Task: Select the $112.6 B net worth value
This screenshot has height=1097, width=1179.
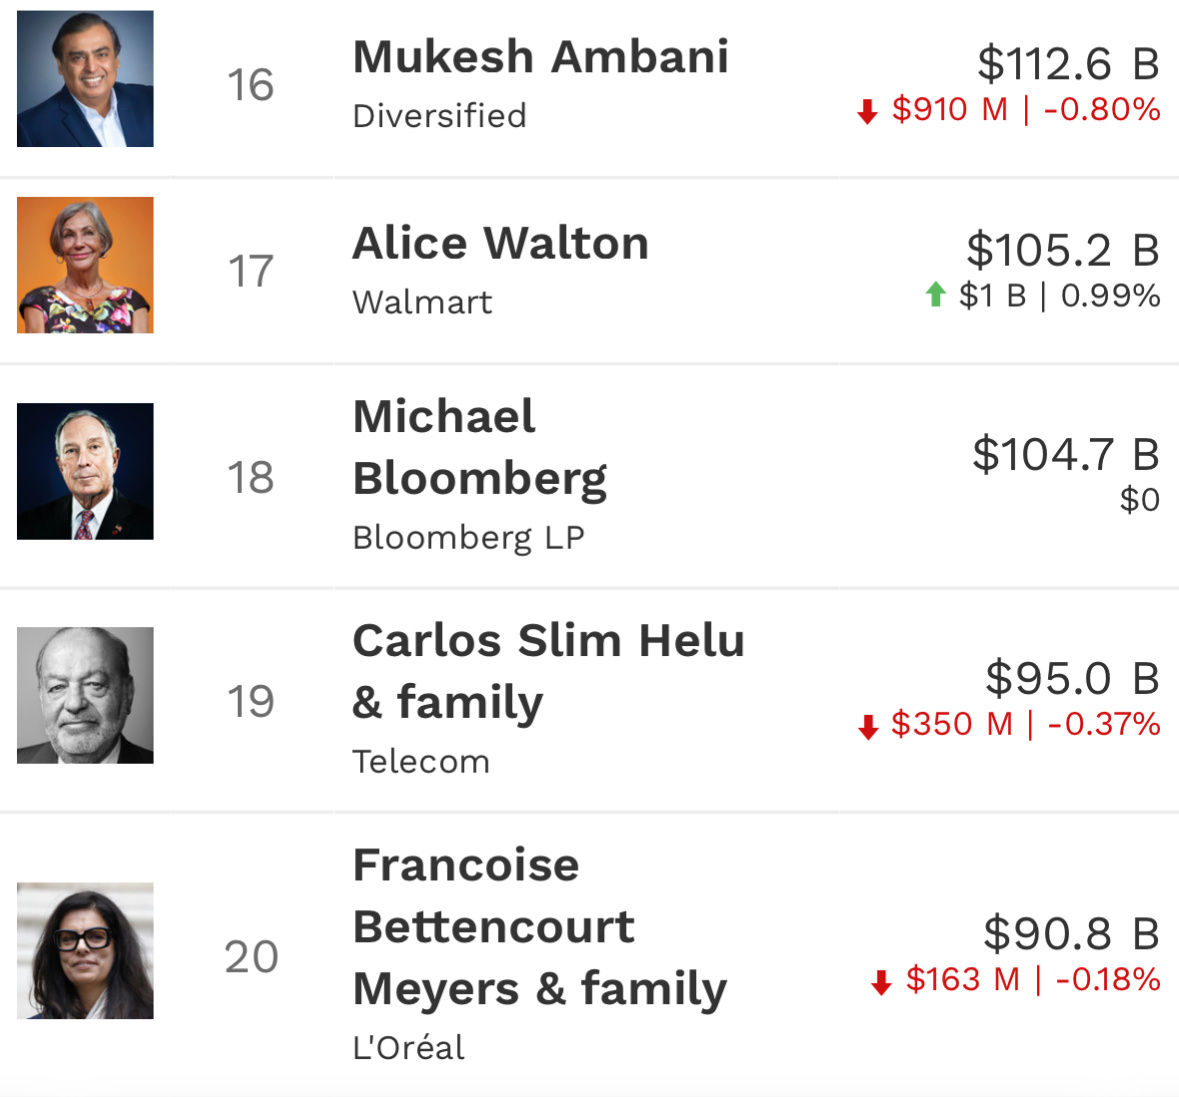Action: point(1068,63)
